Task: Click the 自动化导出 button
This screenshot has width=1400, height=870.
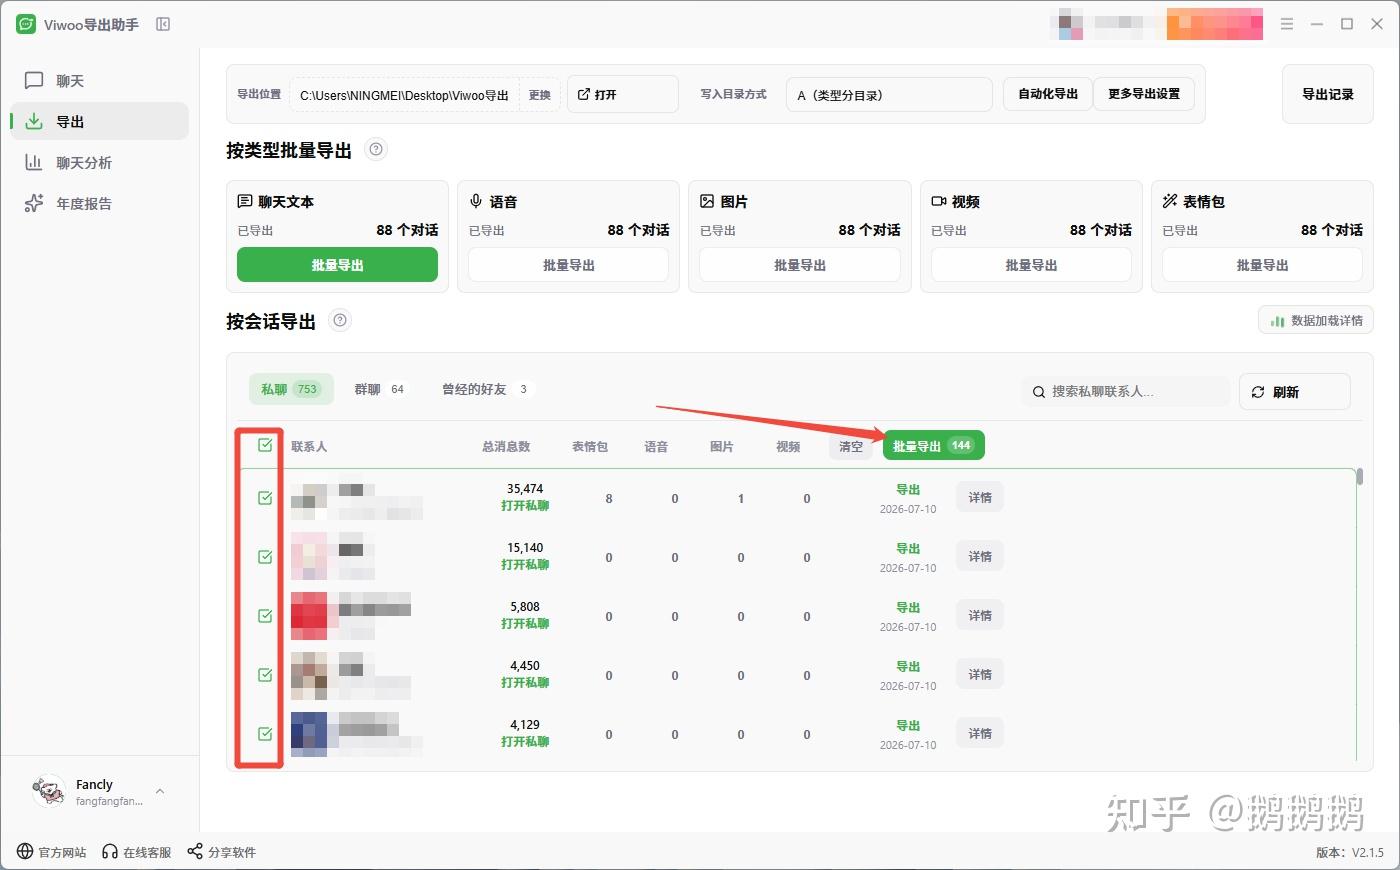Action: coord(1048,94)
